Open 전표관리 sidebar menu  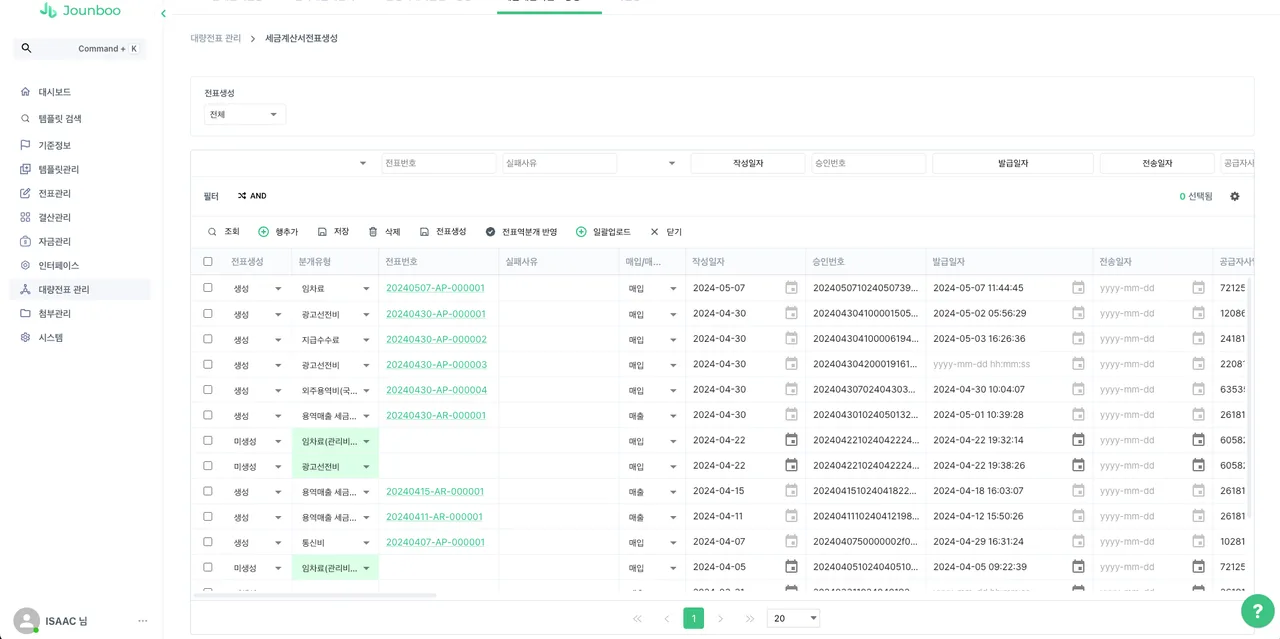(x=54, y=194)
